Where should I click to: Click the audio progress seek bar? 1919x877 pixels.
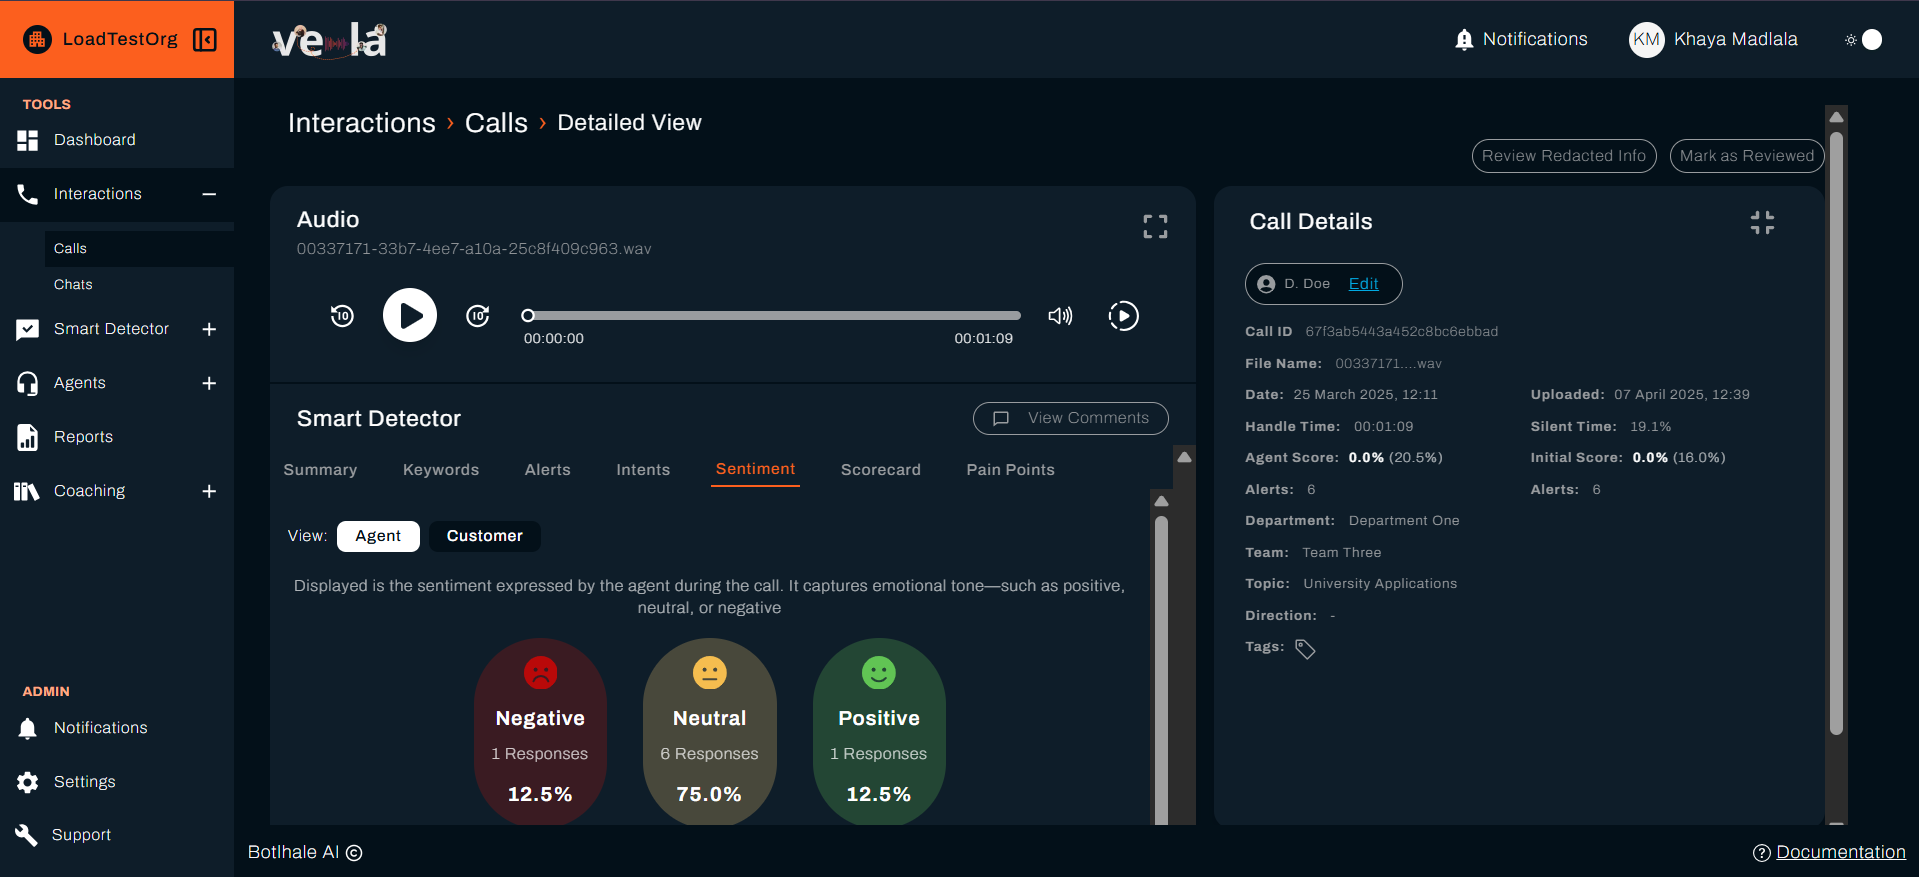(772, 316)
